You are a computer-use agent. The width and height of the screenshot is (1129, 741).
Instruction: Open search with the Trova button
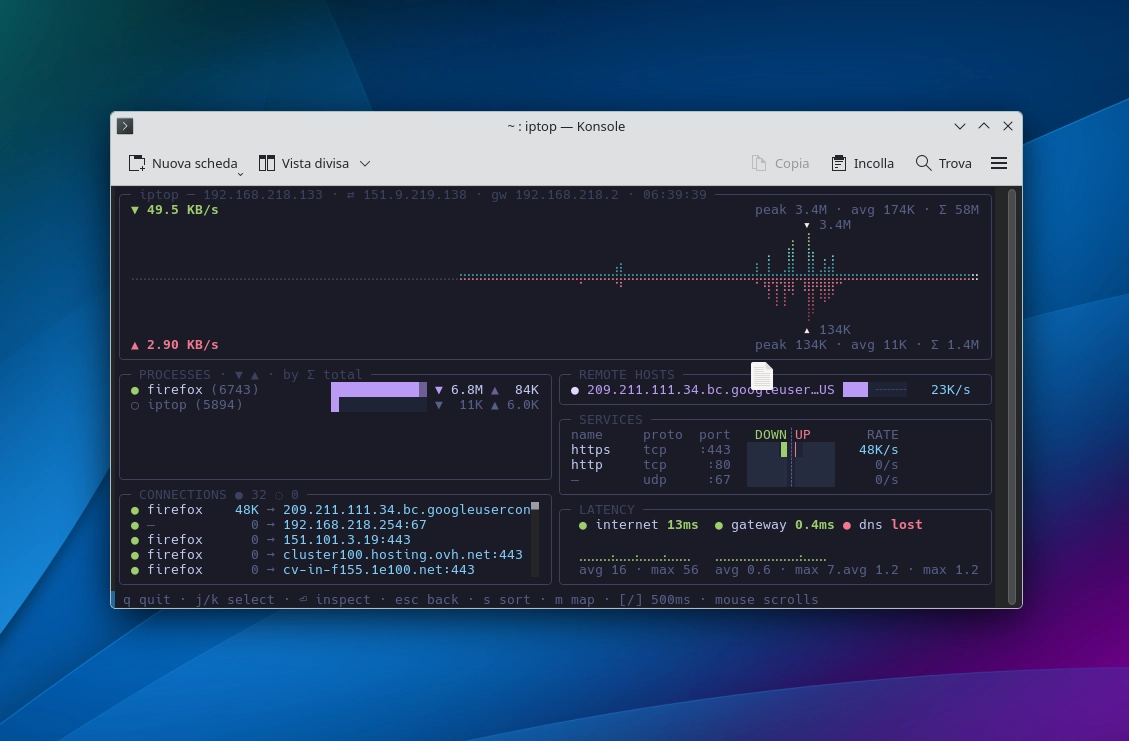(943, 163)
